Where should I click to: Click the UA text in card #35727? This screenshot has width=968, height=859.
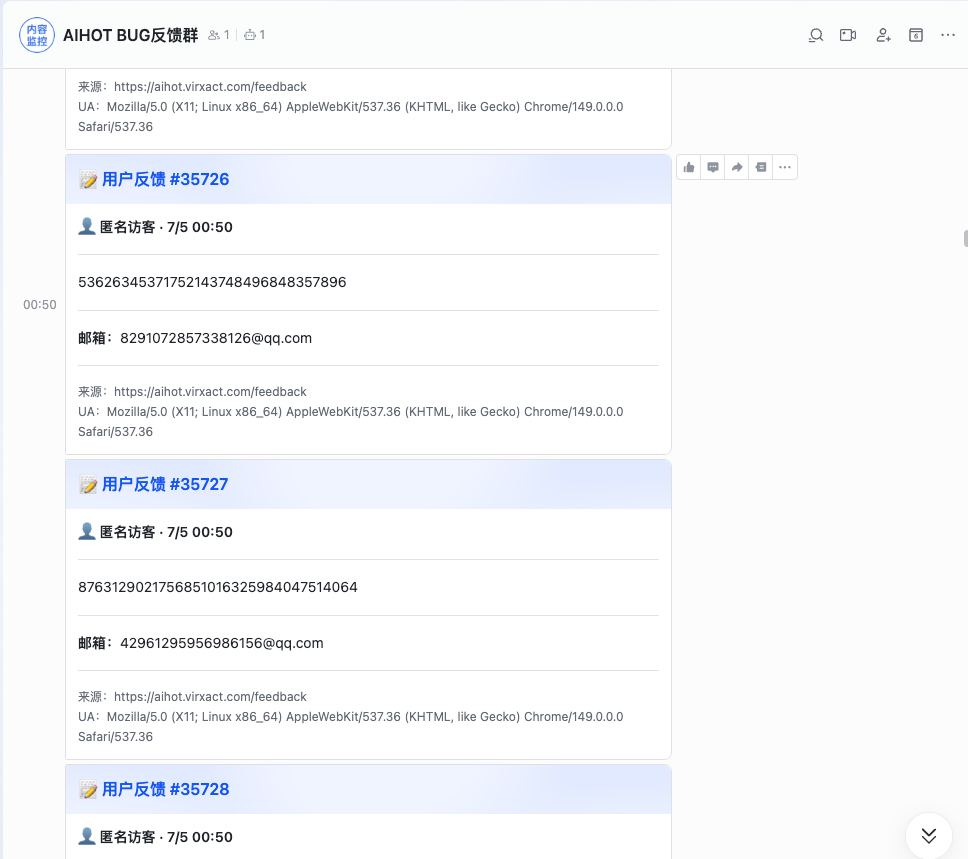click(351, 727)
